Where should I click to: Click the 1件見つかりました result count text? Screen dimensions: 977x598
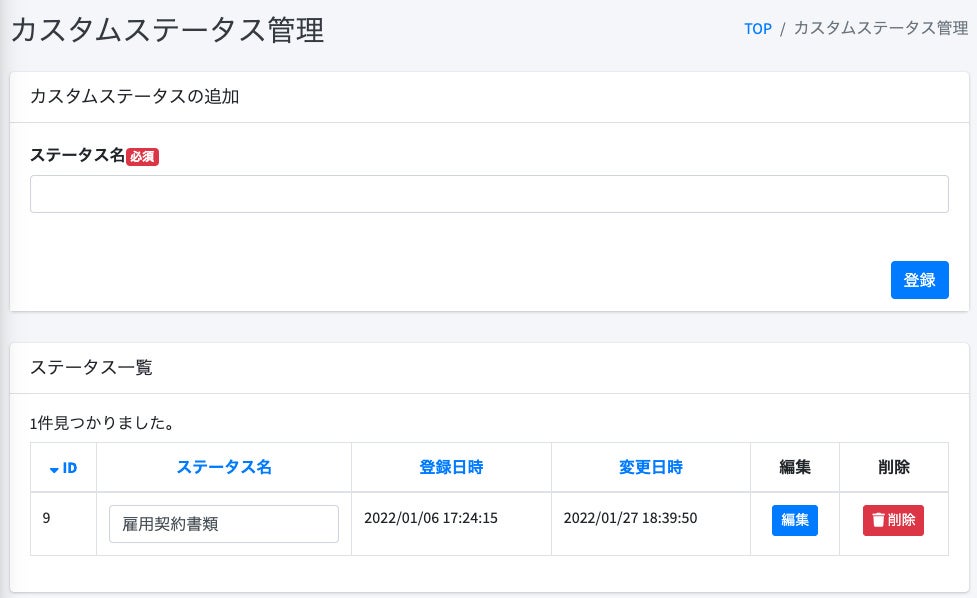104,423
